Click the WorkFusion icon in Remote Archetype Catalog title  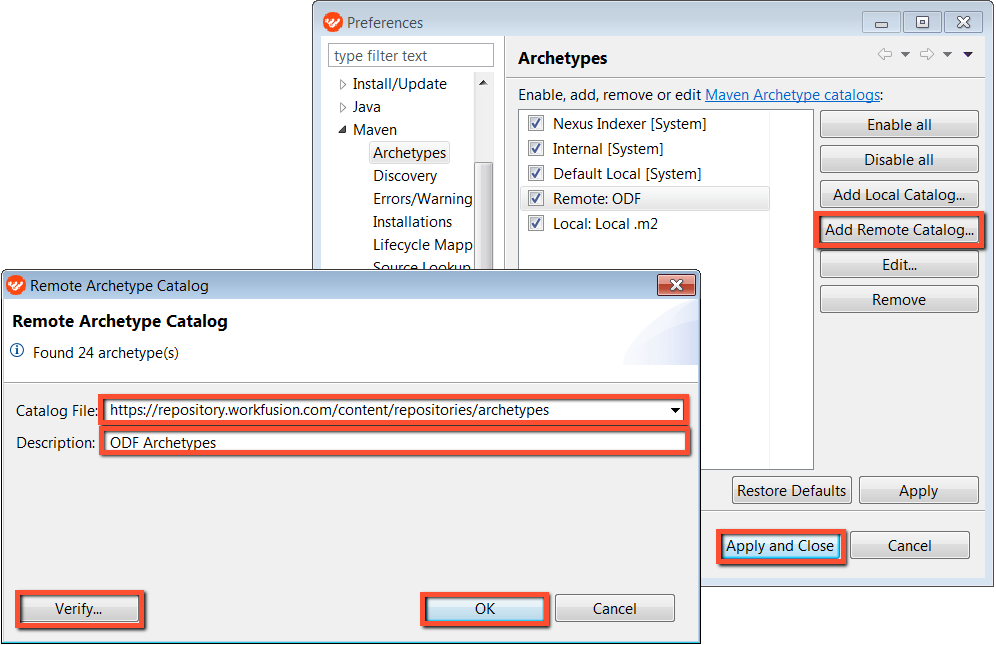point(15,285)
